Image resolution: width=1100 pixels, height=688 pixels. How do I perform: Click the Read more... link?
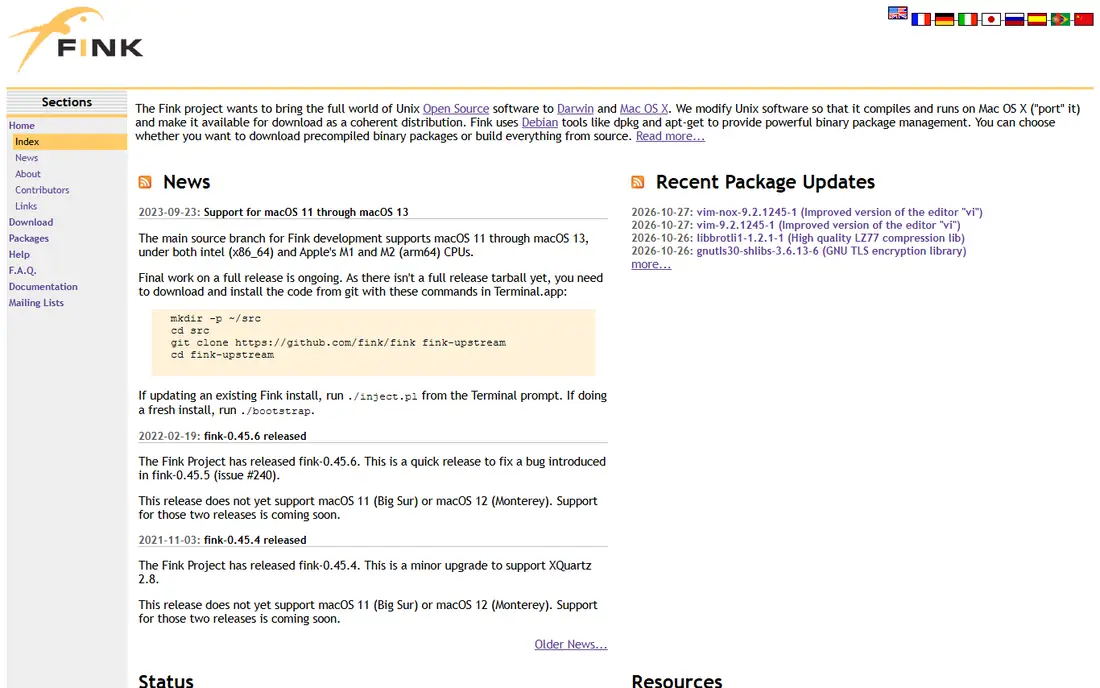[x=670, y=136]
